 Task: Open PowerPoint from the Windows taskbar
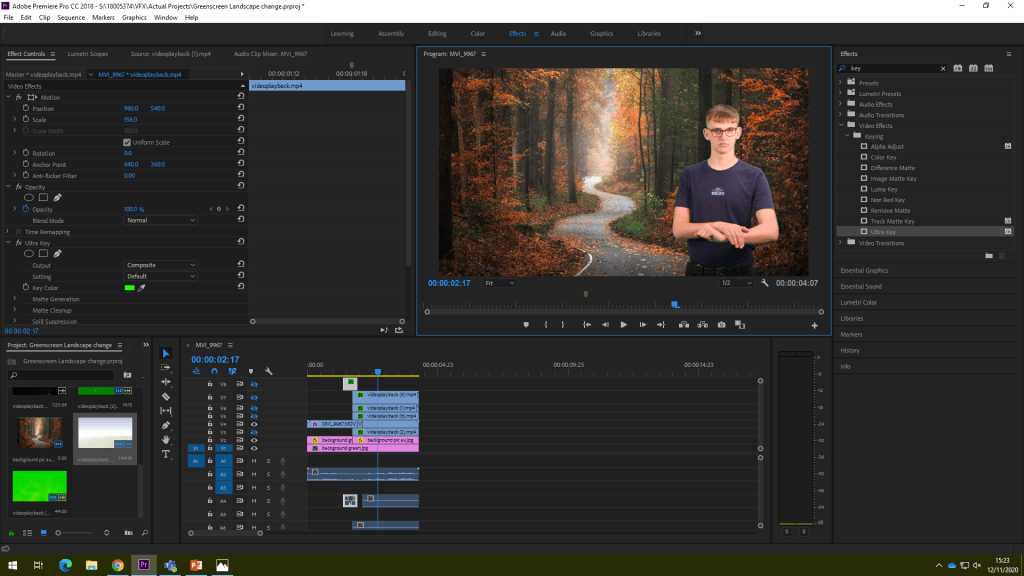tap(196, 565)
